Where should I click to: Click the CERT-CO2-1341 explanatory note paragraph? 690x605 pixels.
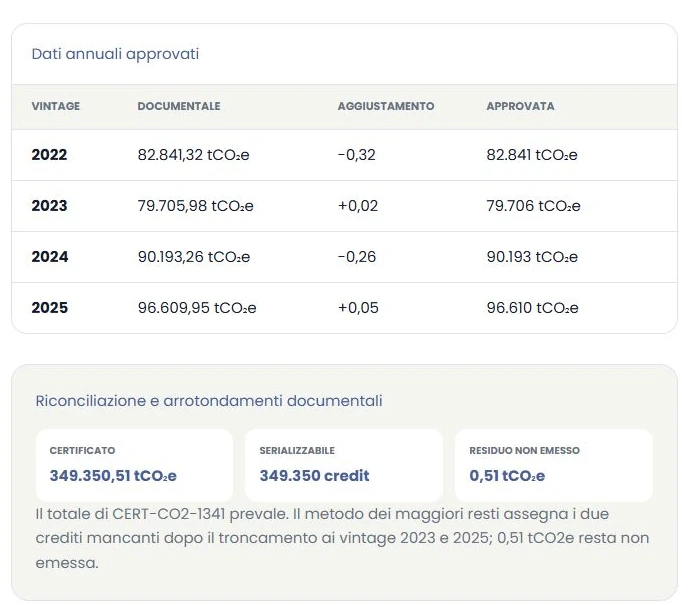click(342, 538)
